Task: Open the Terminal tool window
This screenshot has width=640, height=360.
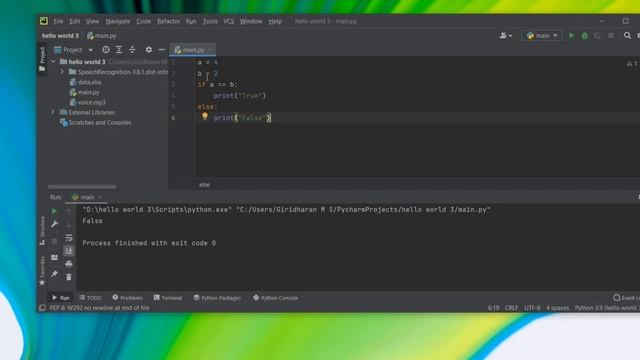Action: pos(168,298)
